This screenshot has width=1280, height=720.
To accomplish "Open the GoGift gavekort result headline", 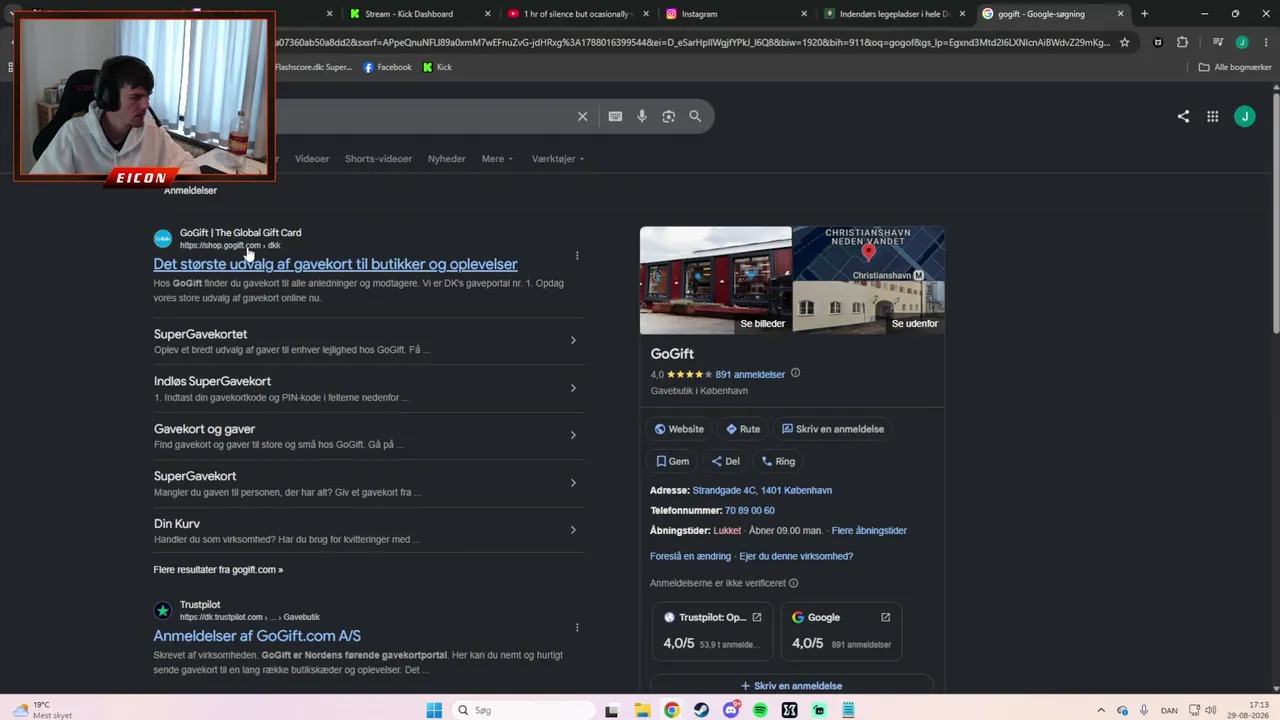I will (x=335, y=264).
